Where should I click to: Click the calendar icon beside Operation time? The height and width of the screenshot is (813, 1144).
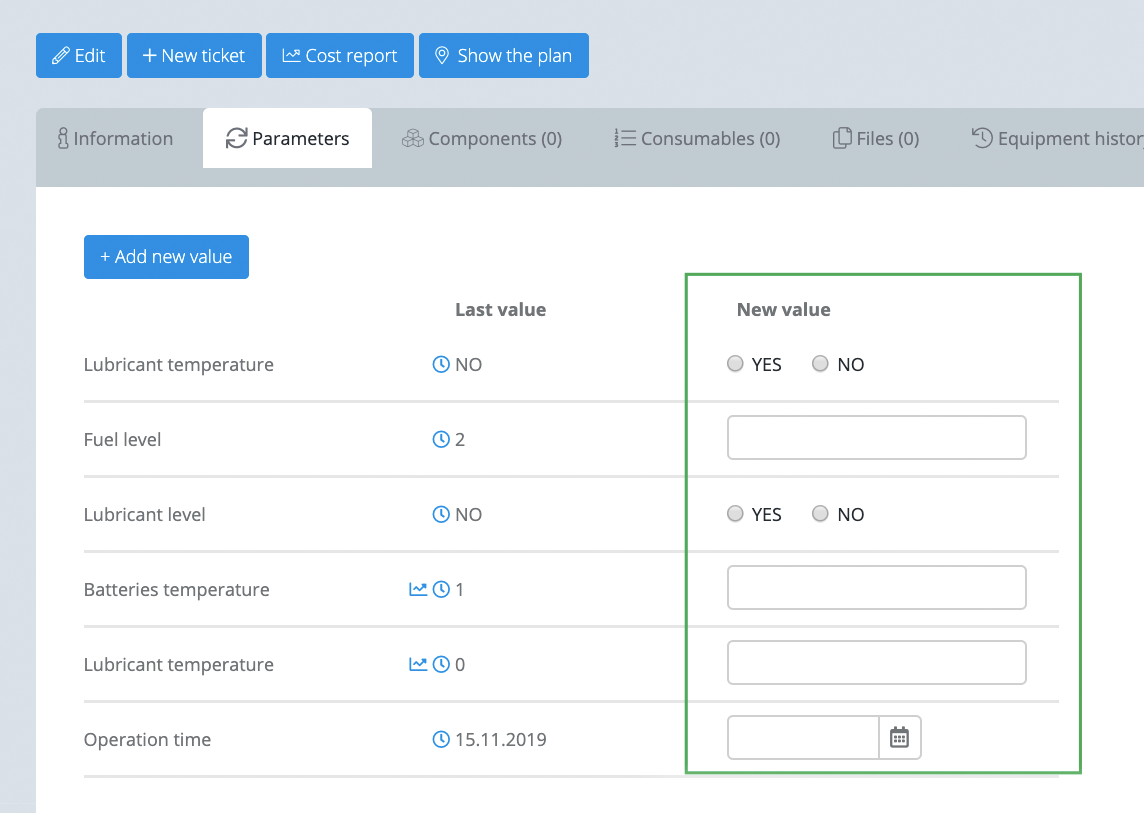click(x=900, y=738)
